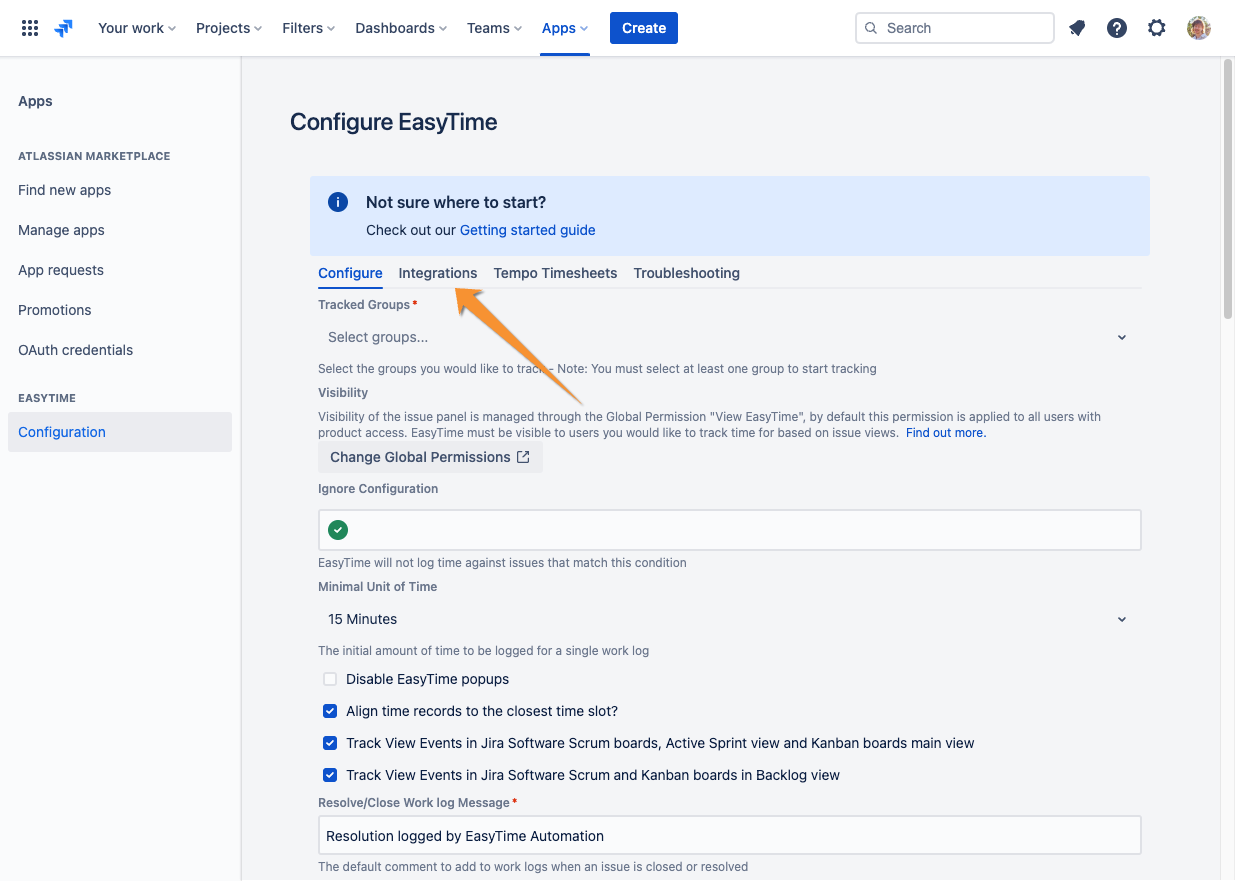Screen dimensions: 1235x881
Task: Select EasyTime Configuration in sidebar
Action: tap(120, 432)
